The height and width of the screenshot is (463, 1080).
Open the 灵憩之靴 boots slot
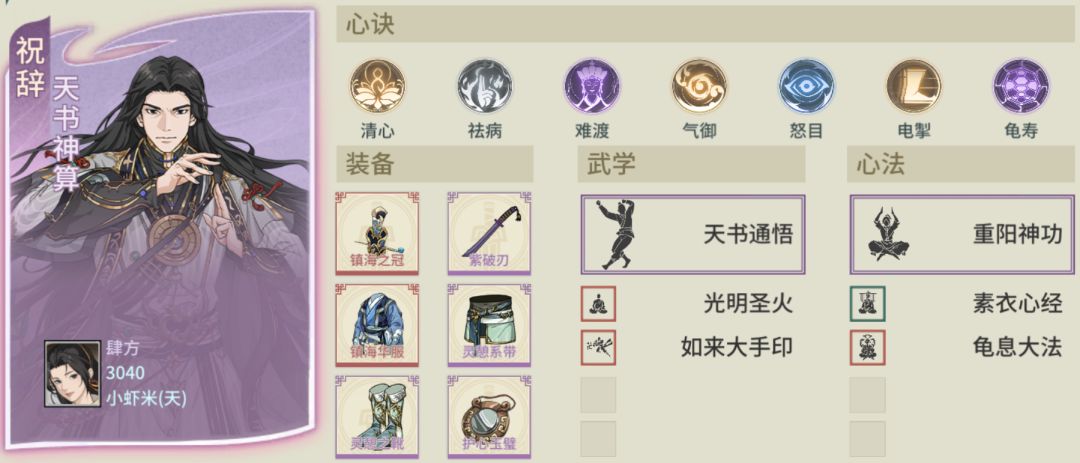pos(377,417)
